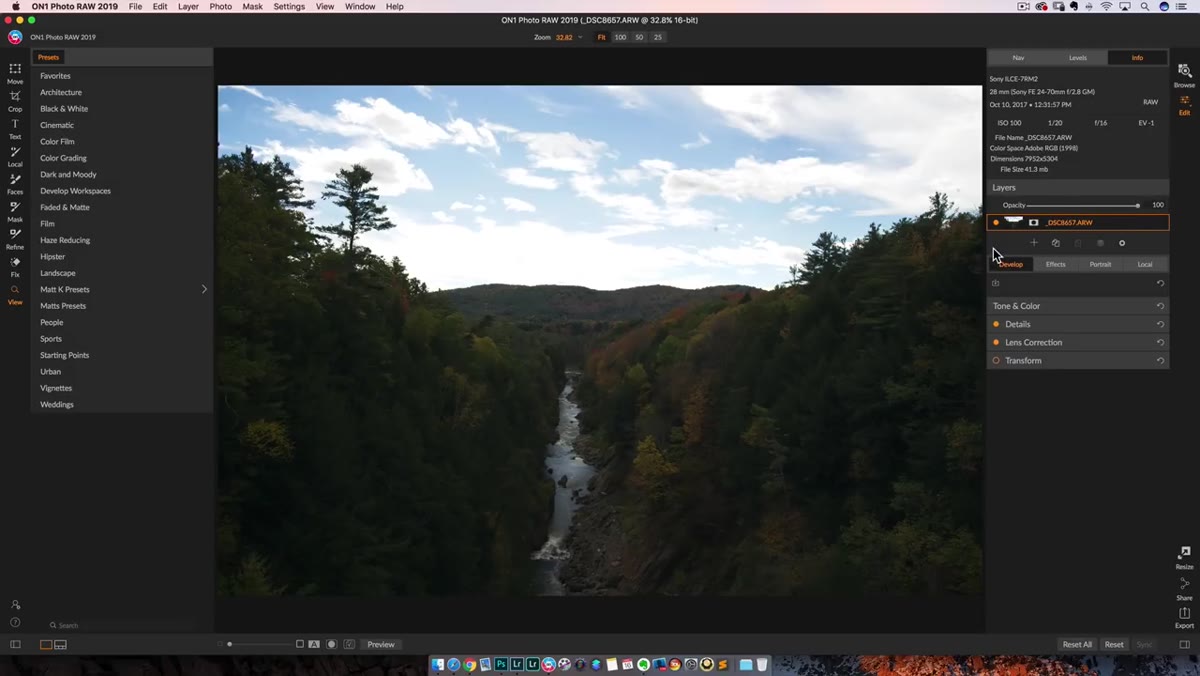Image resolution: width=1200 pixels, height=676 pixels.
Task: Set zoom to 25
Action: 657,37
